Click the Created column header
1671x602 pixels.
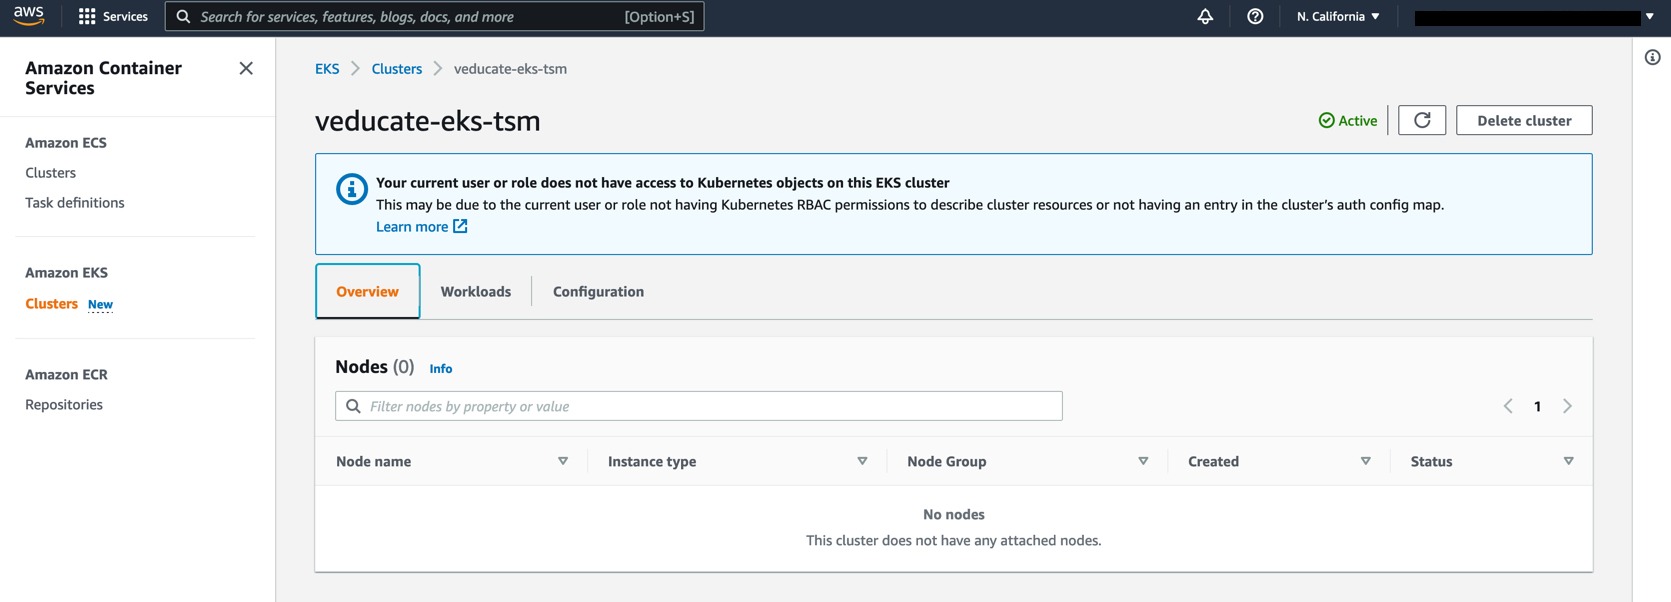(x=1213, y=461)
